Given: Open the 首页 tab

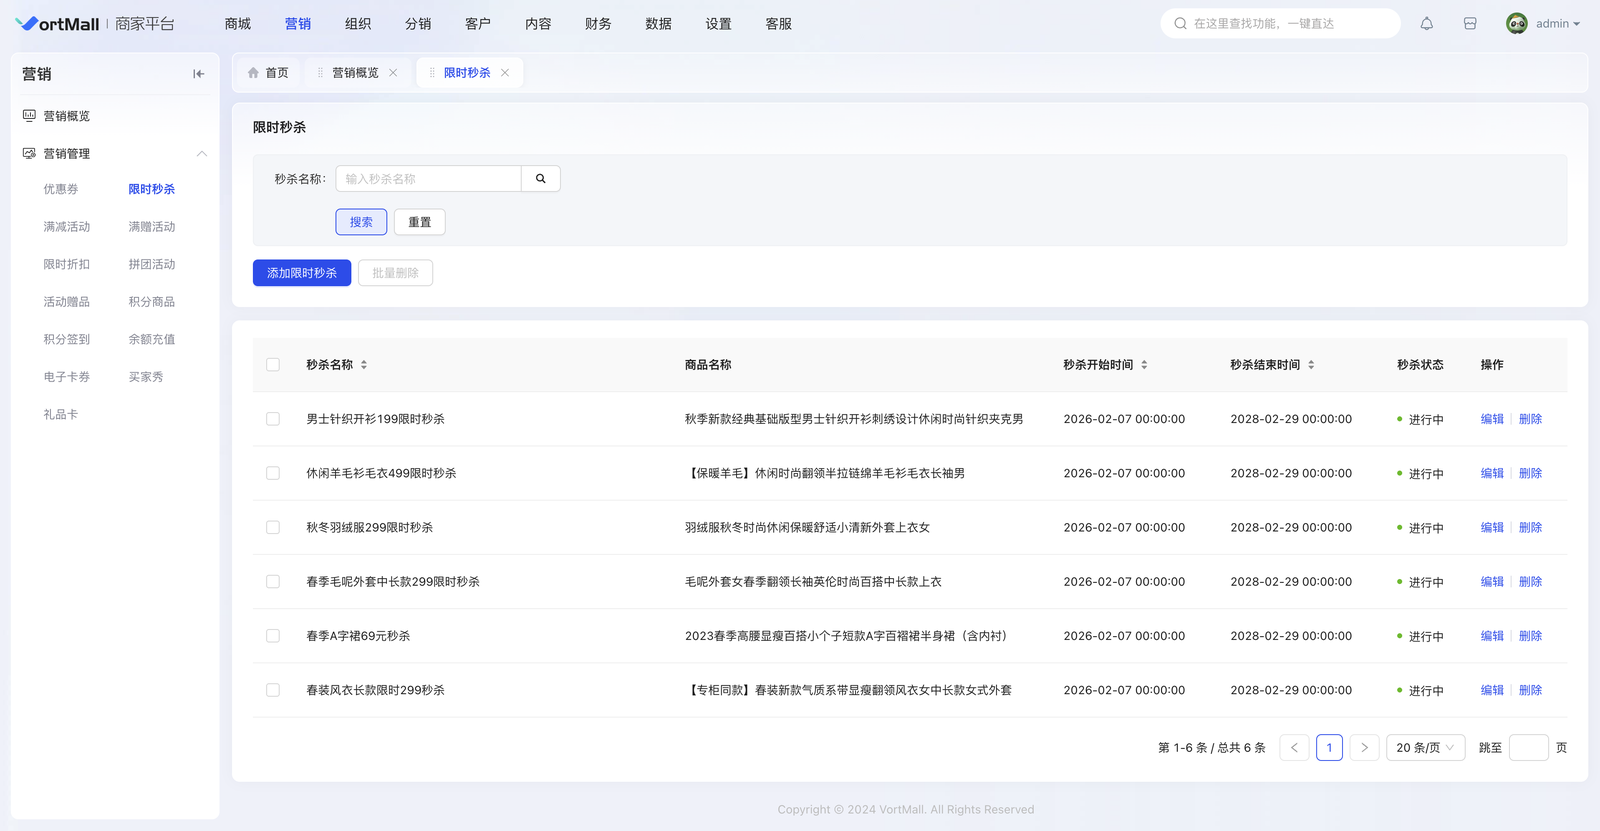Looking at the screenshot, I should coord(268,73).
